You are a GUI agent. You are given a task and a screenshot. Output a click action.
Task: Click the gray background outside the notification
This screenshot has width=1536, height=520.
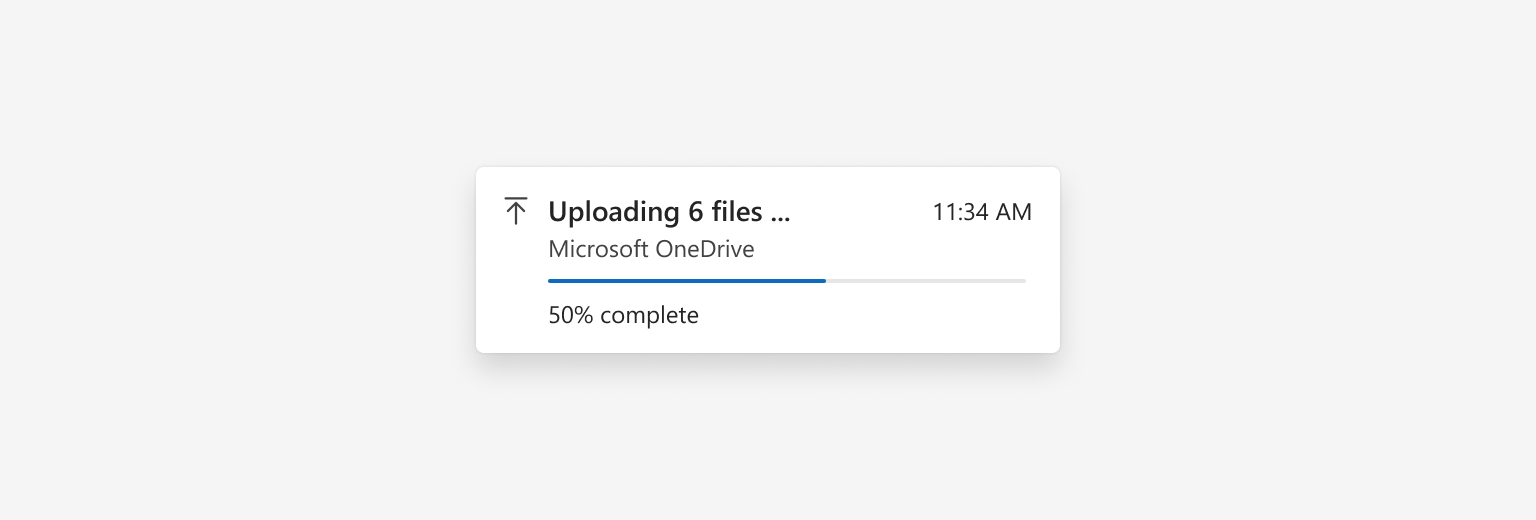[250, 260]
